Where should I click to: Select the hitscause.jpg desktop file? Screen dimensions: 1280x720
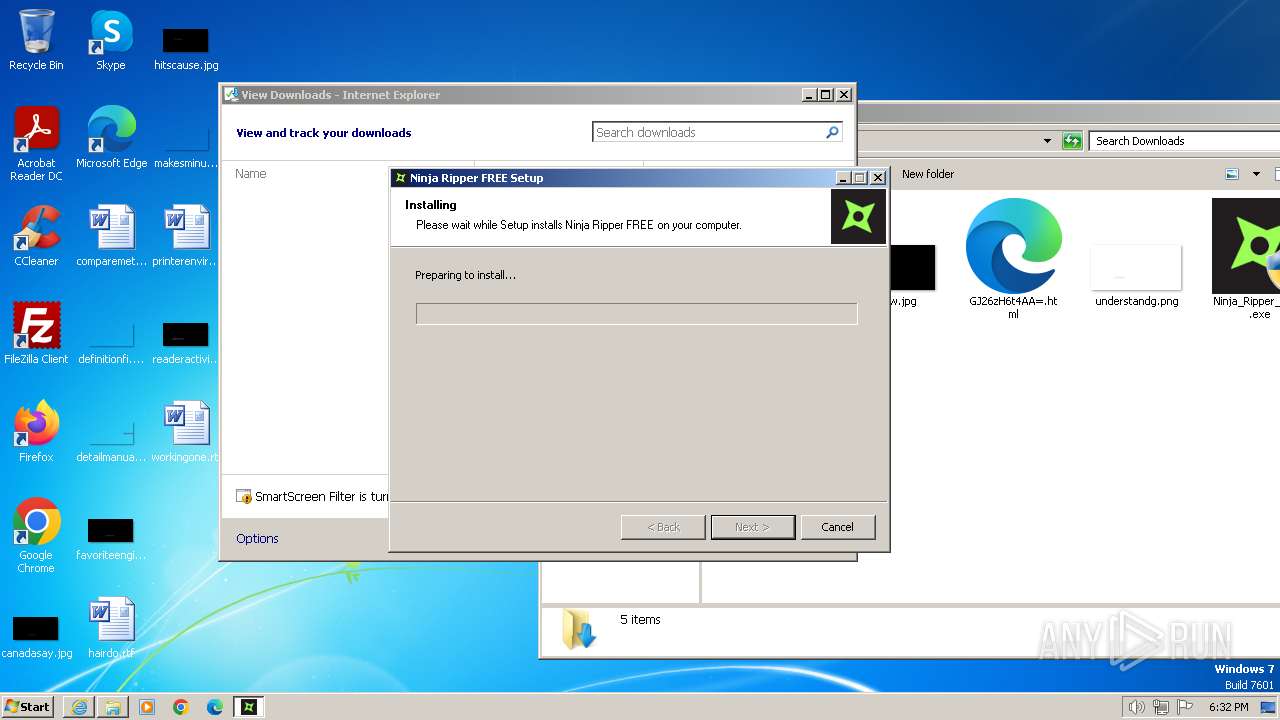pyautogui.click(x=186, y=49)
